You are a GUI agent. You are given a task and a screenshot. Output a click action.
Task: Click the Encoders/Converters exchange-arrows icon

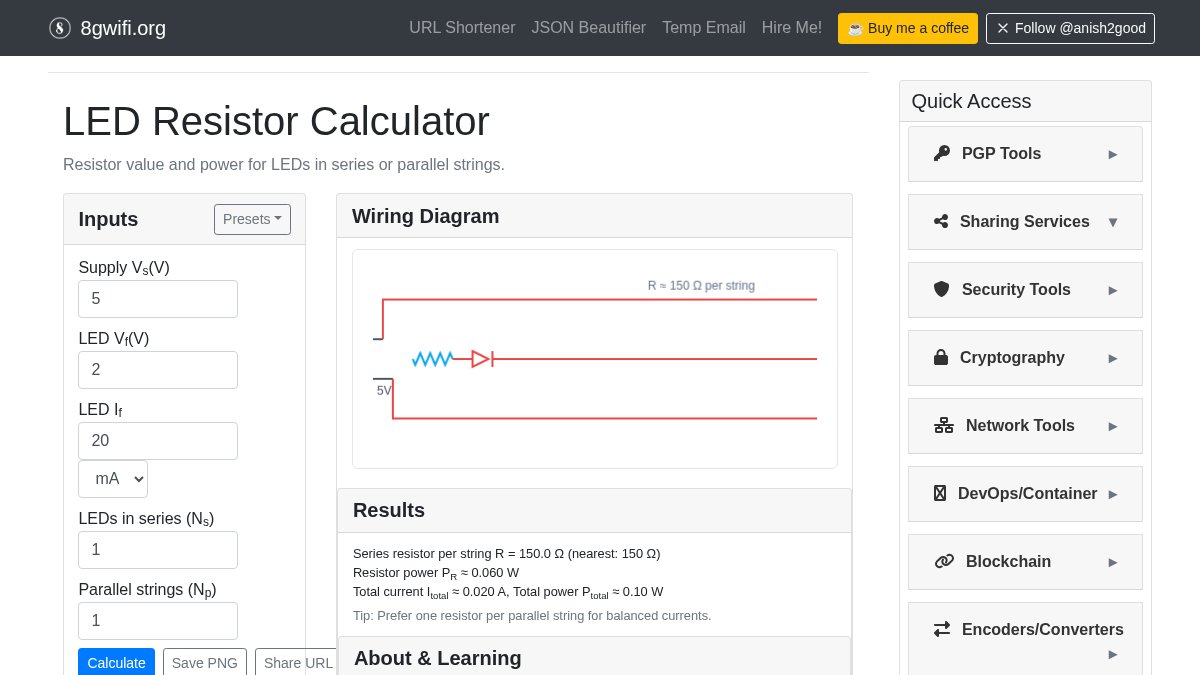click(941, 629)
